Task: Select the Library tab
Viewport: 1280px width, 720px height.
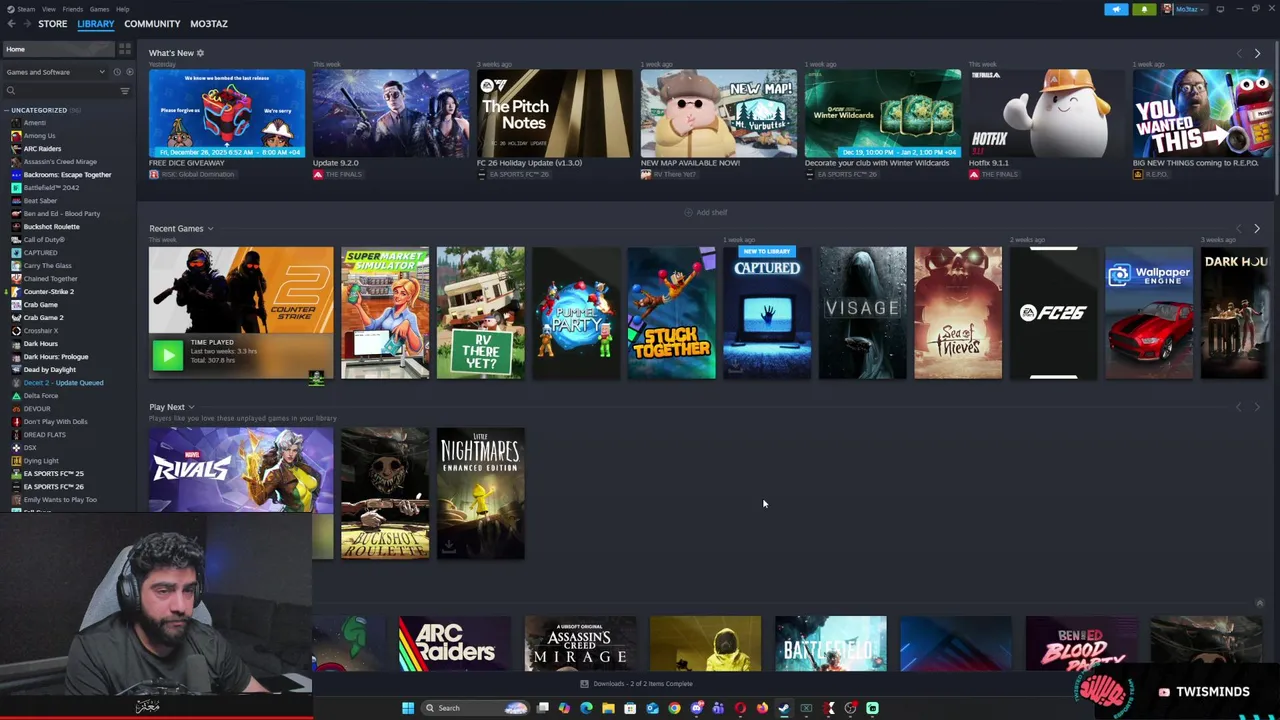Action: [96, 24]
